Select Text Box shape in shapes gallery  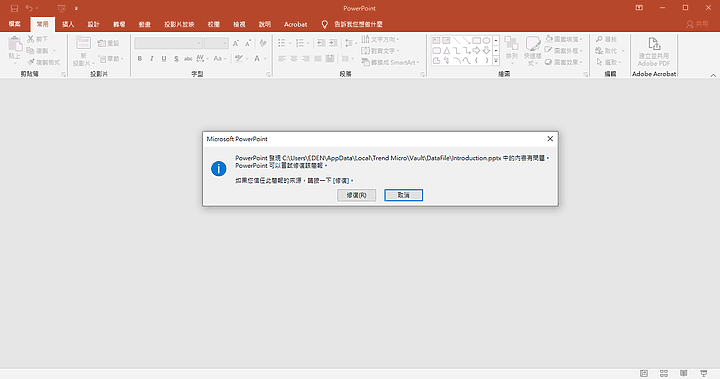pos(436,40)
